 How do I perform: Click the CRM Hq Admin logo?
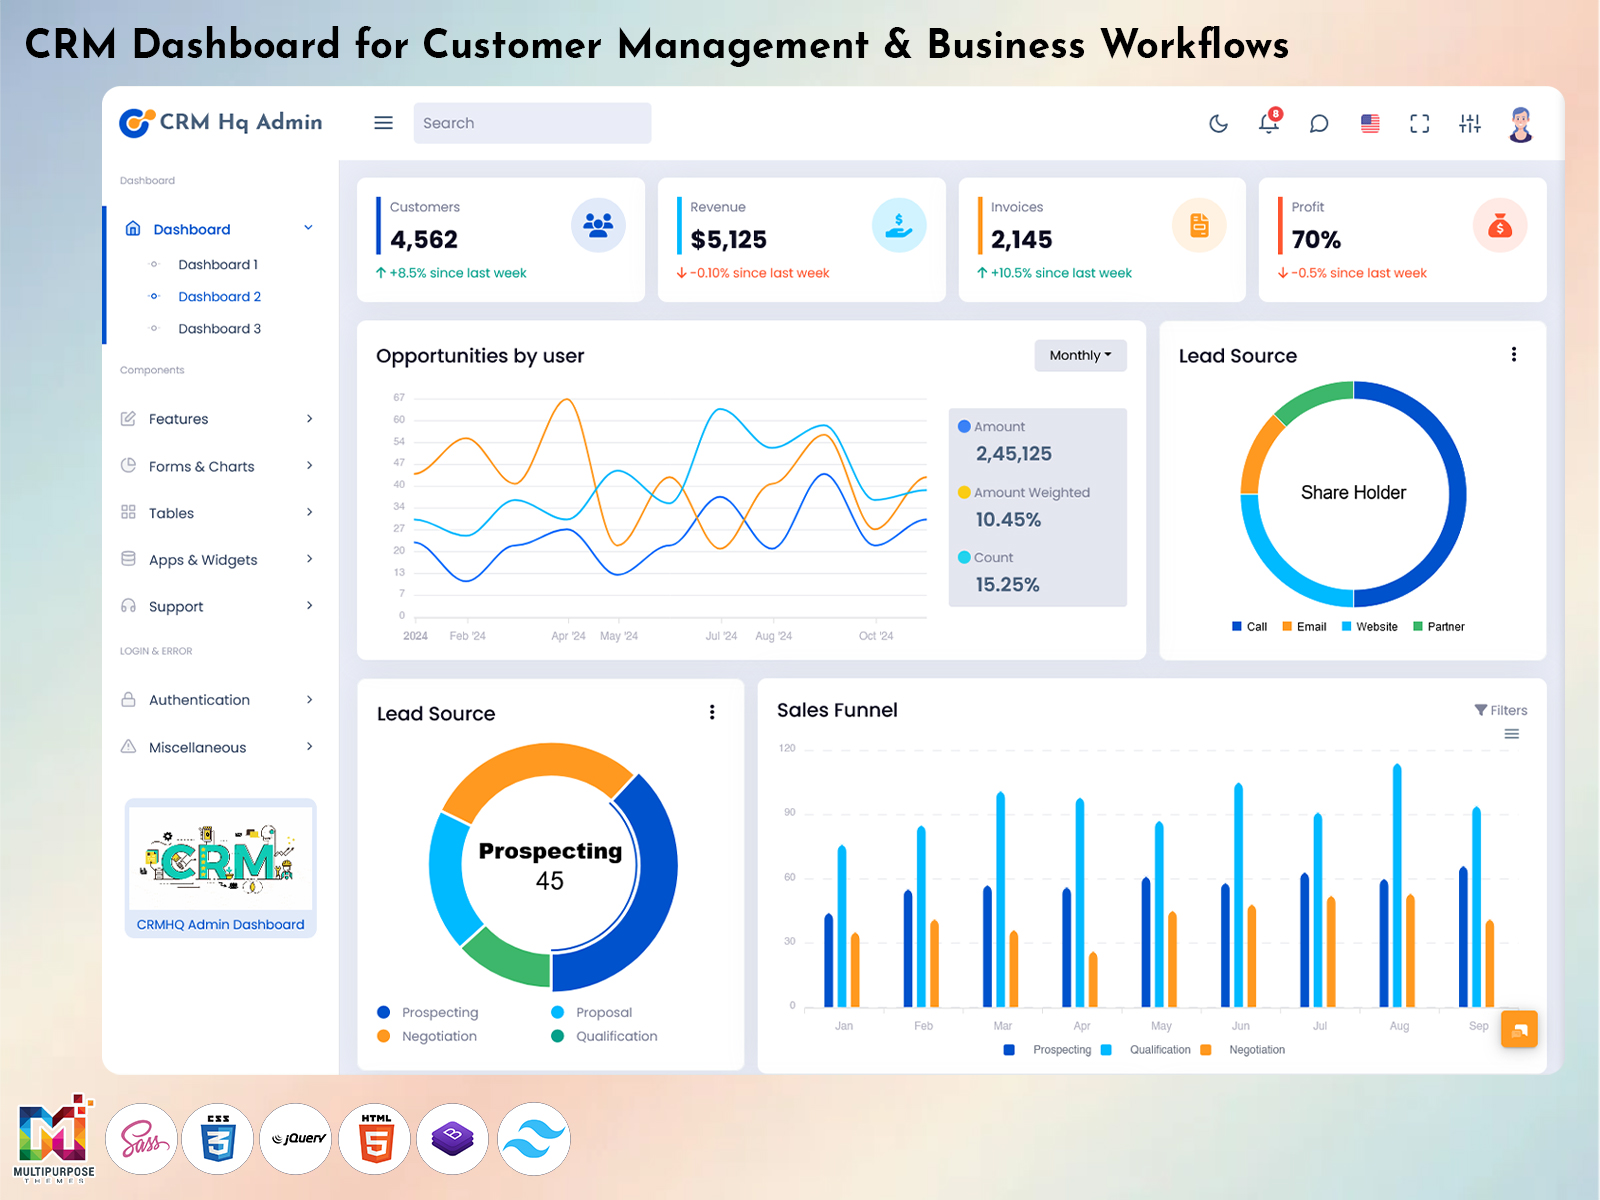point(221,122)
